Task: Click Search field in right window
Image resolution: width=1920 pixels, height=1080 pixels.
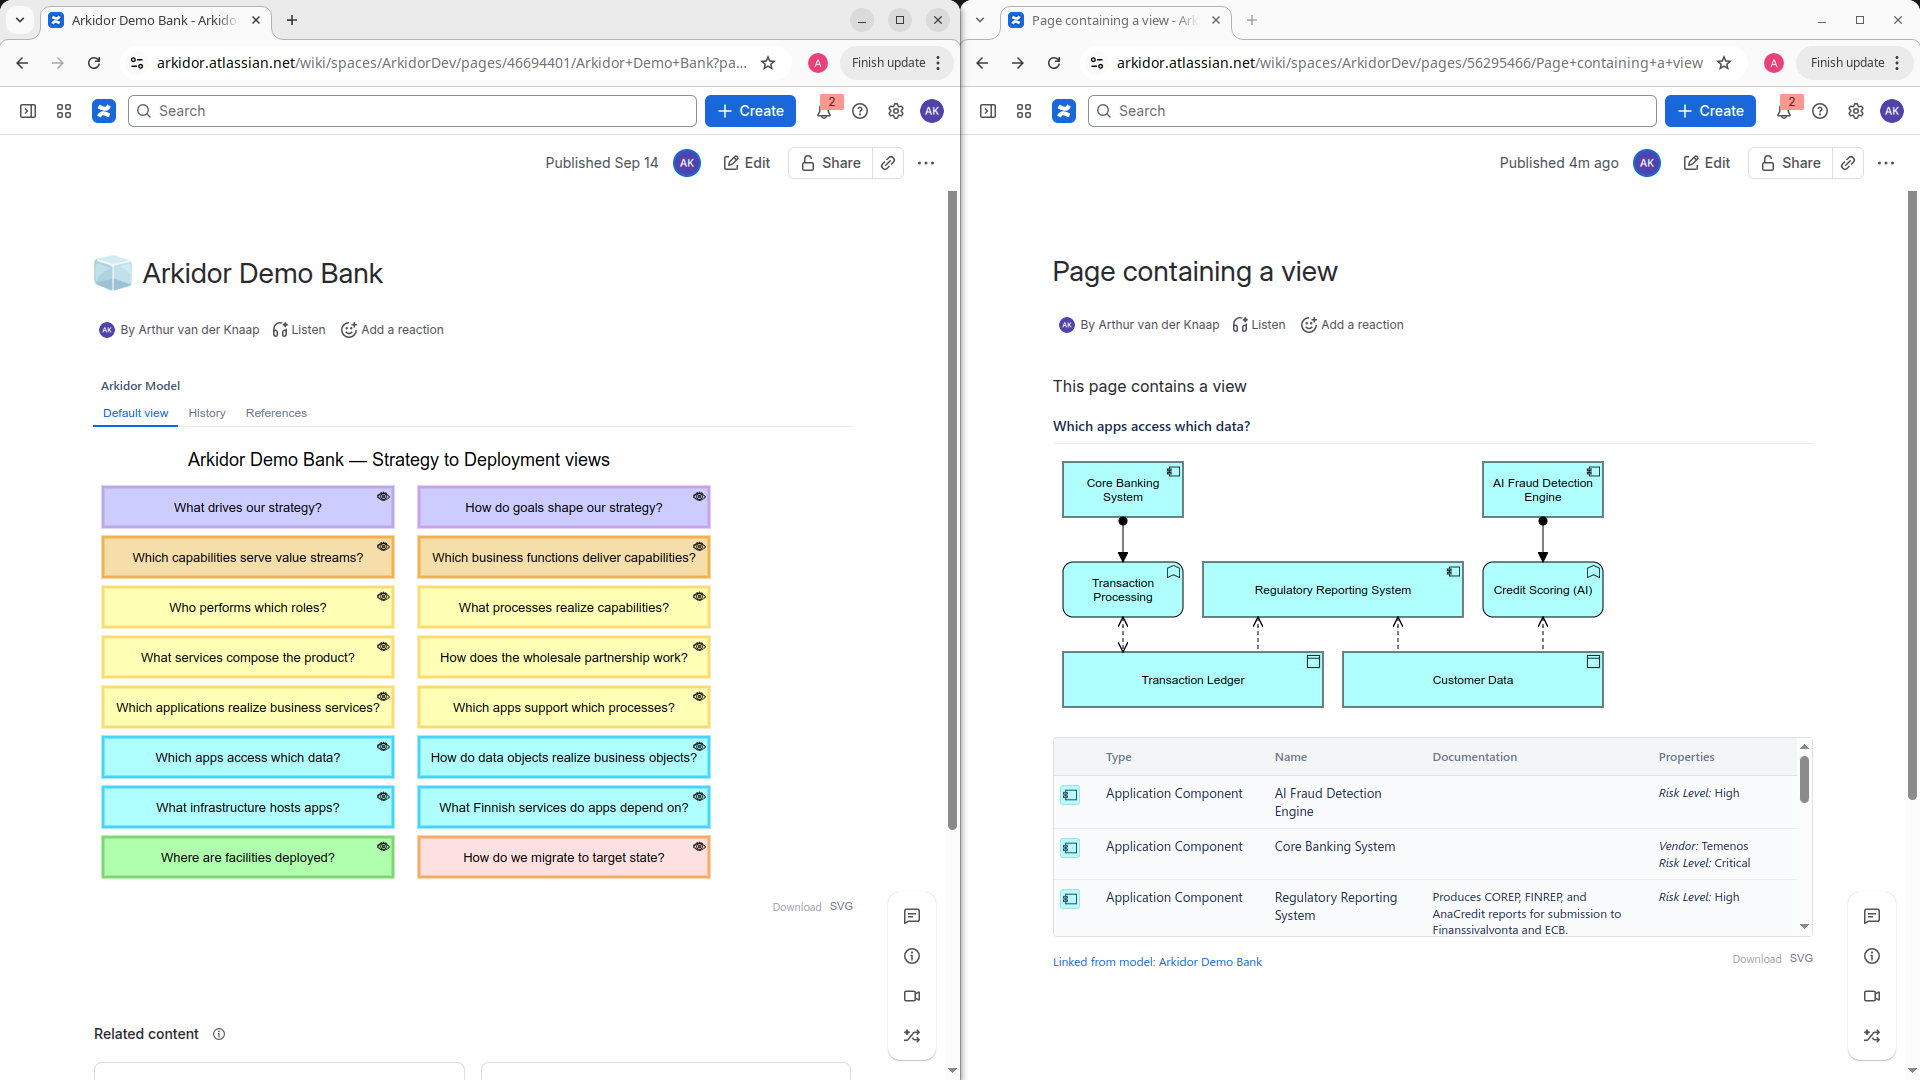Action: (x=1372, y=111)
